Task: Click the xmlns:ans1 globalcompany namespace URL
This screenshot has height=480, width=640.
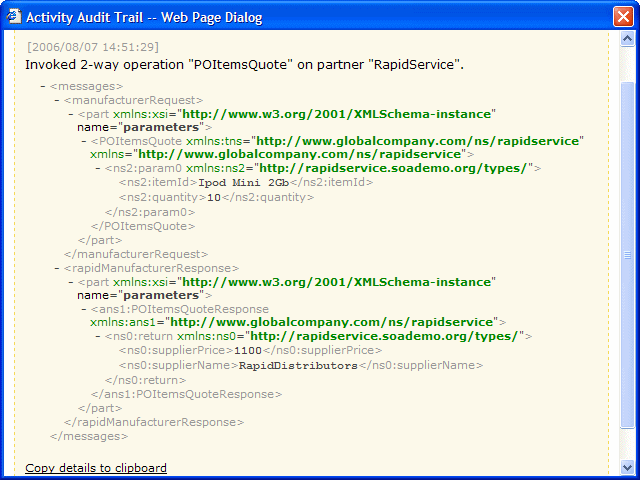Action: click(331, 322)
